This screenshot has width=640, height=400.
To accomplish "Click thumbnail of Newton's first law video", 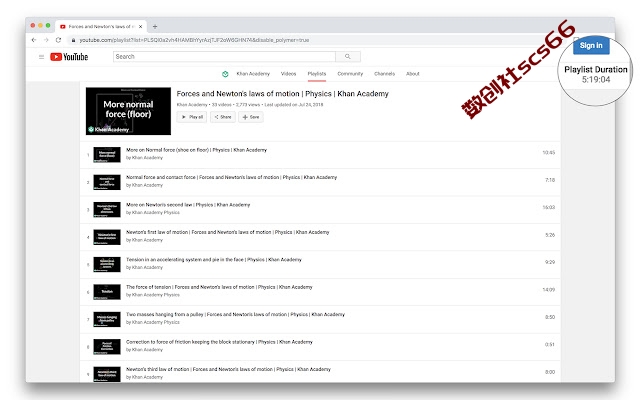I will 107,237.
